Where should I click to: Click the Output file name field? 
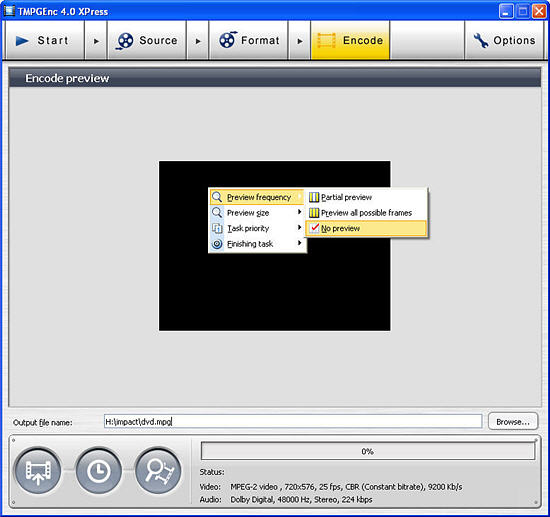[x=293, y=422]
